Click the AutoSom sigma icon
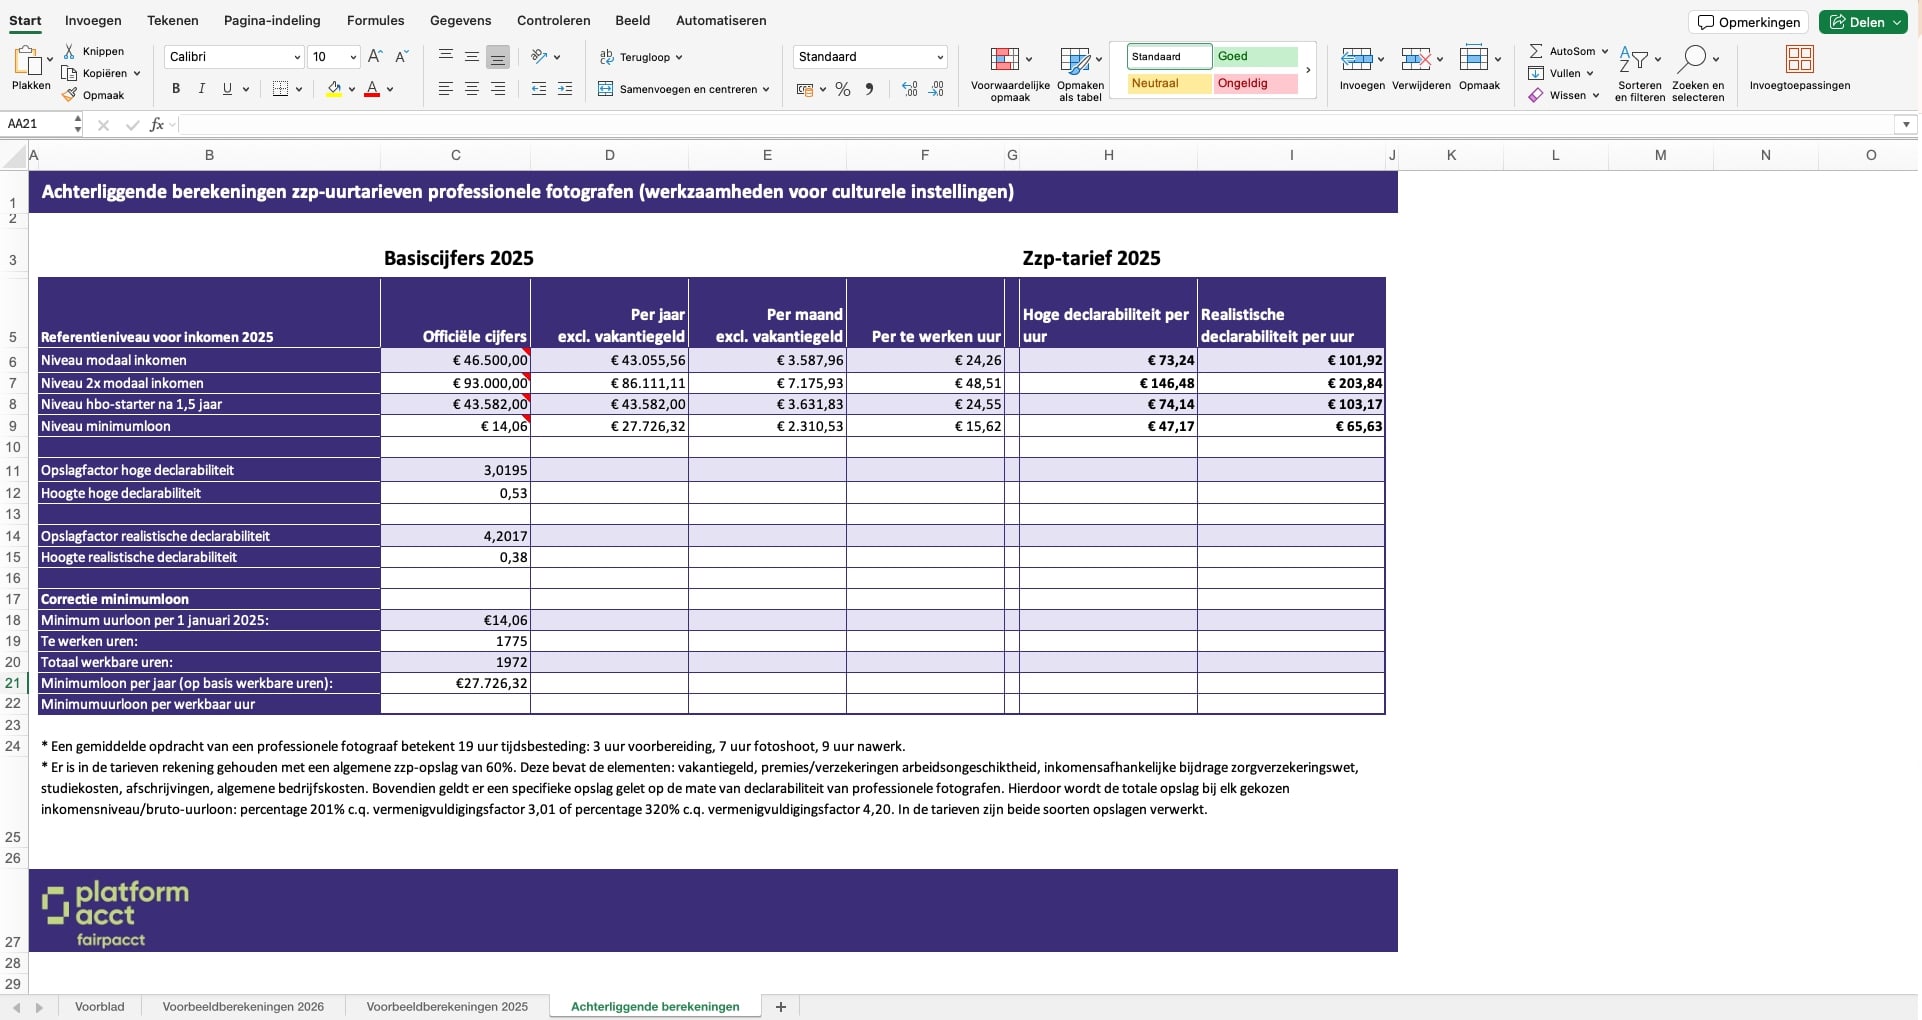 (1536, 51)
